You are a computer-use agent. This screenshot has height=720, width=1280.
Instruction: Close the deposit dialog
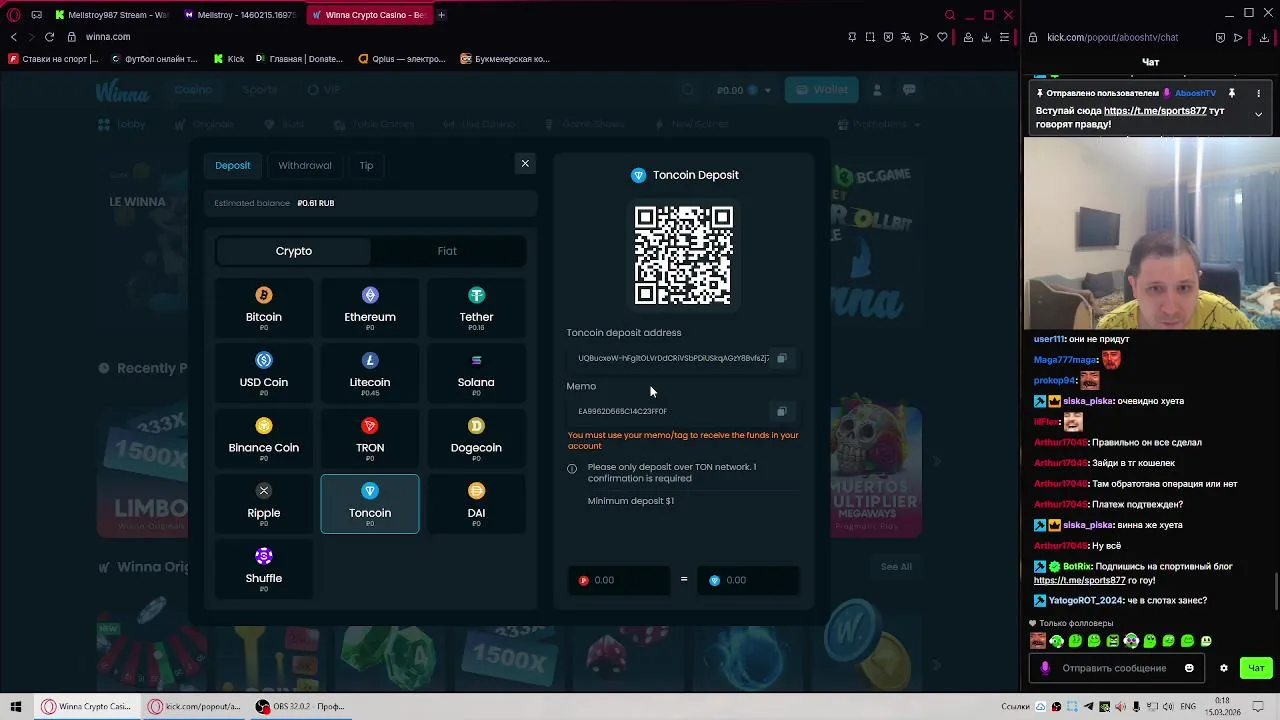[525, 164]
